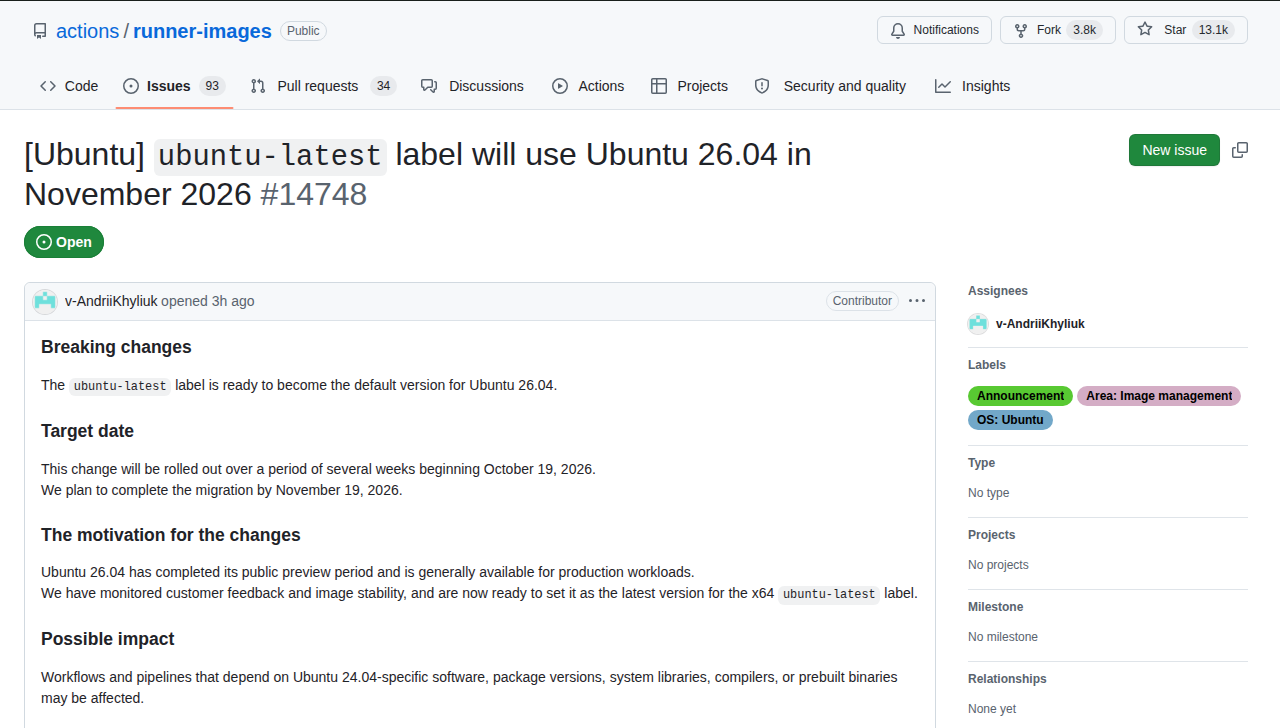Viewport: 1280px width, 728px height.
Task: Click the issue number #14748
Action: tap(313, 194)
